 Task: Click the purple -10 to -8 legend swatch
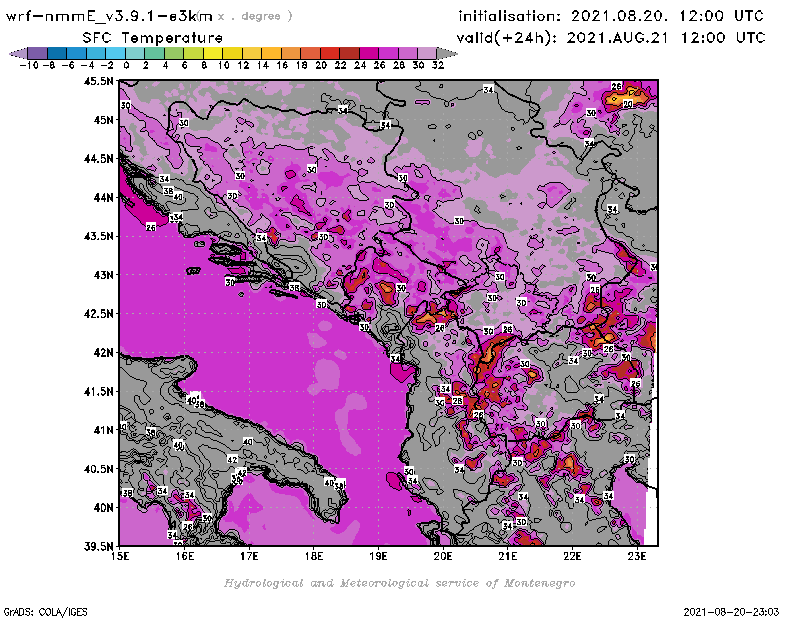point(38,53)
